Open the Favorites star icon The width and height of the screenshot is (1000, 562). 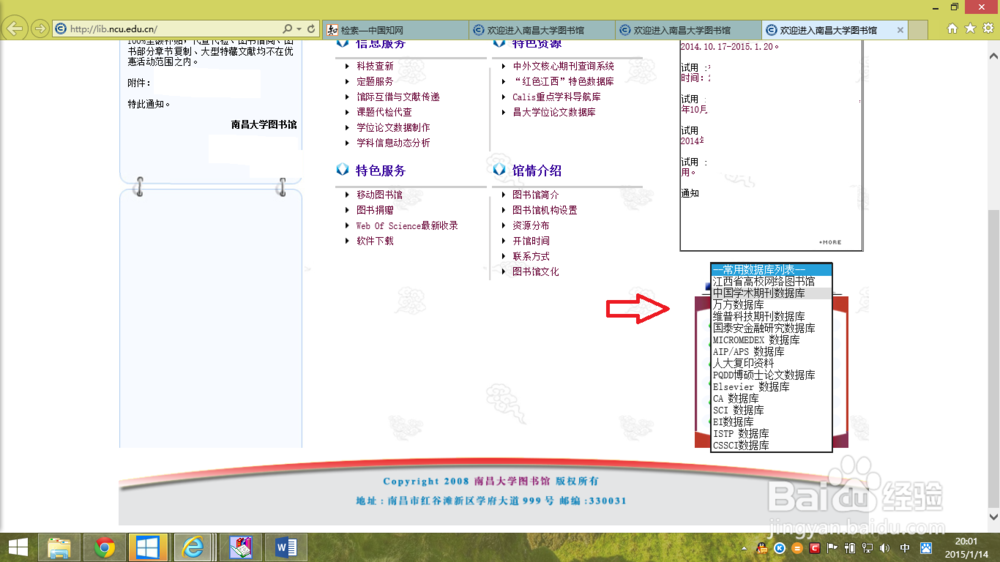970,29
